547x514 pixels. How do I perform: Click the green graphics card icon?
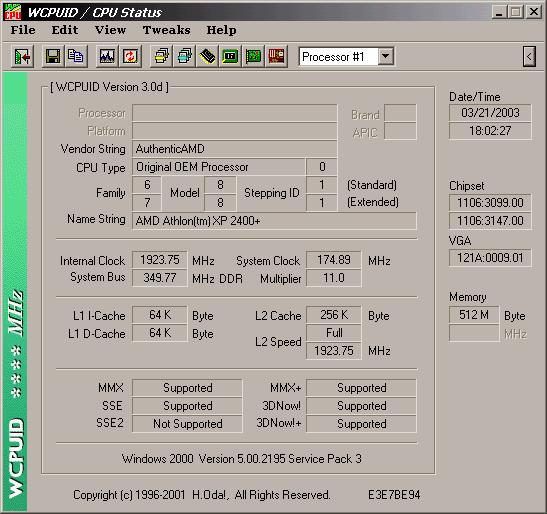tap(253, 56)
